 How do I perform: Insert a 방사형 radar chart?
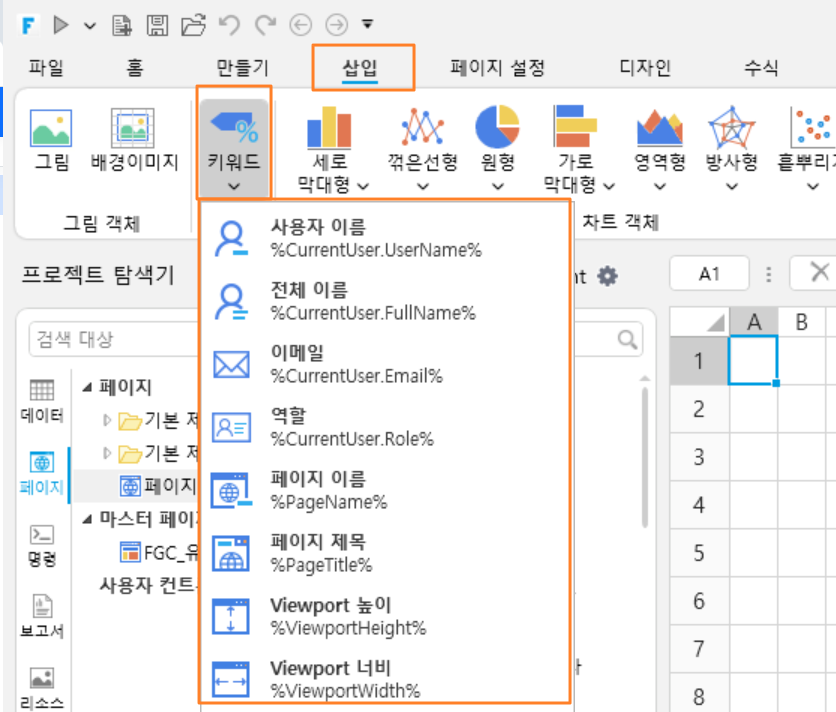pos(732,148)
